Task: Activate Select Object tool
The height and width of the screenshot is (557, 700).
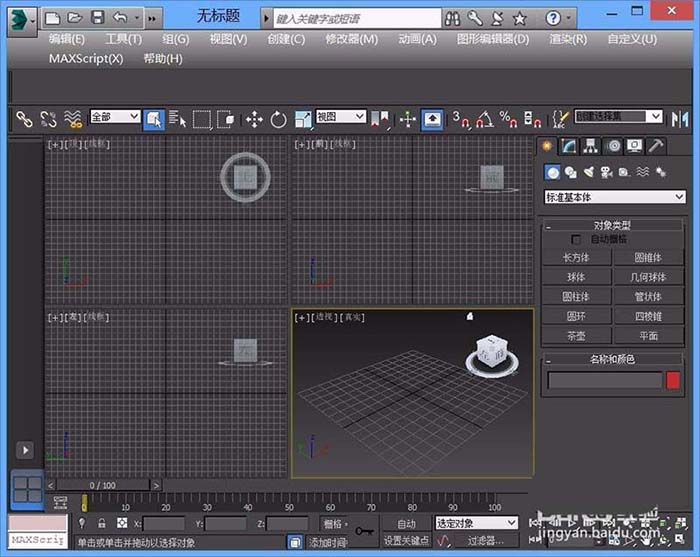Action: [x=154, y=120]
